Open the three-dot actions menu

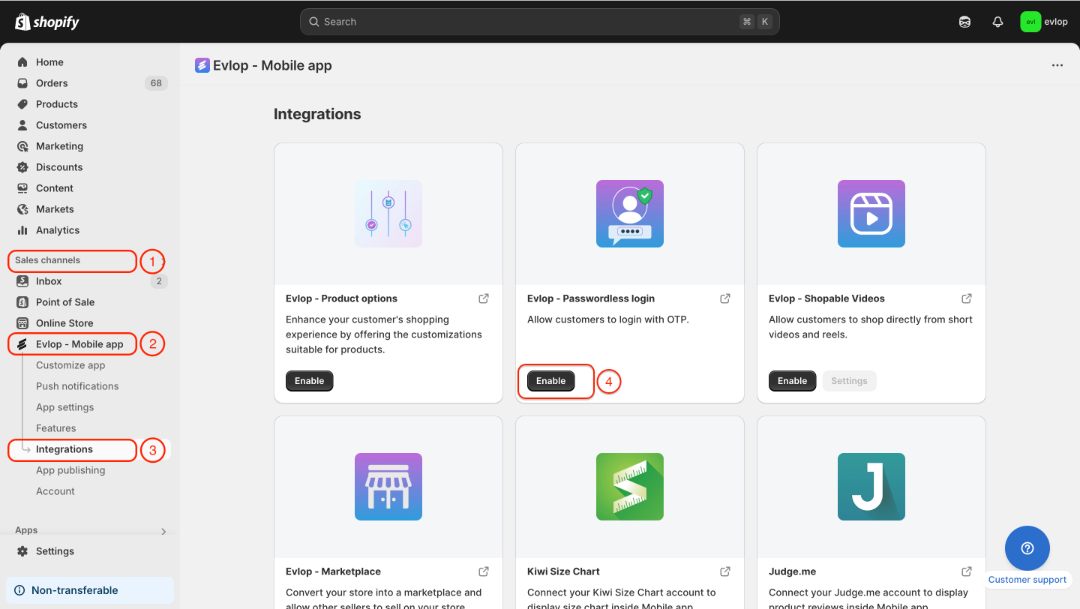(1057, 65)
